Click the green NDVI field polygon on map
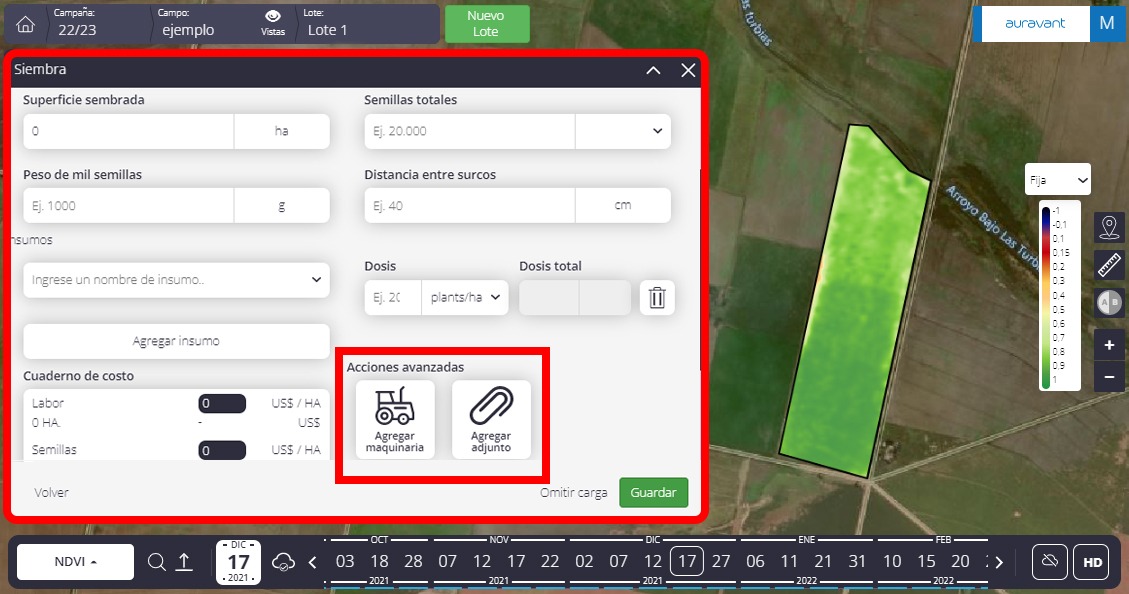The height and width of the screenshot is (594, 1129). 853,302
